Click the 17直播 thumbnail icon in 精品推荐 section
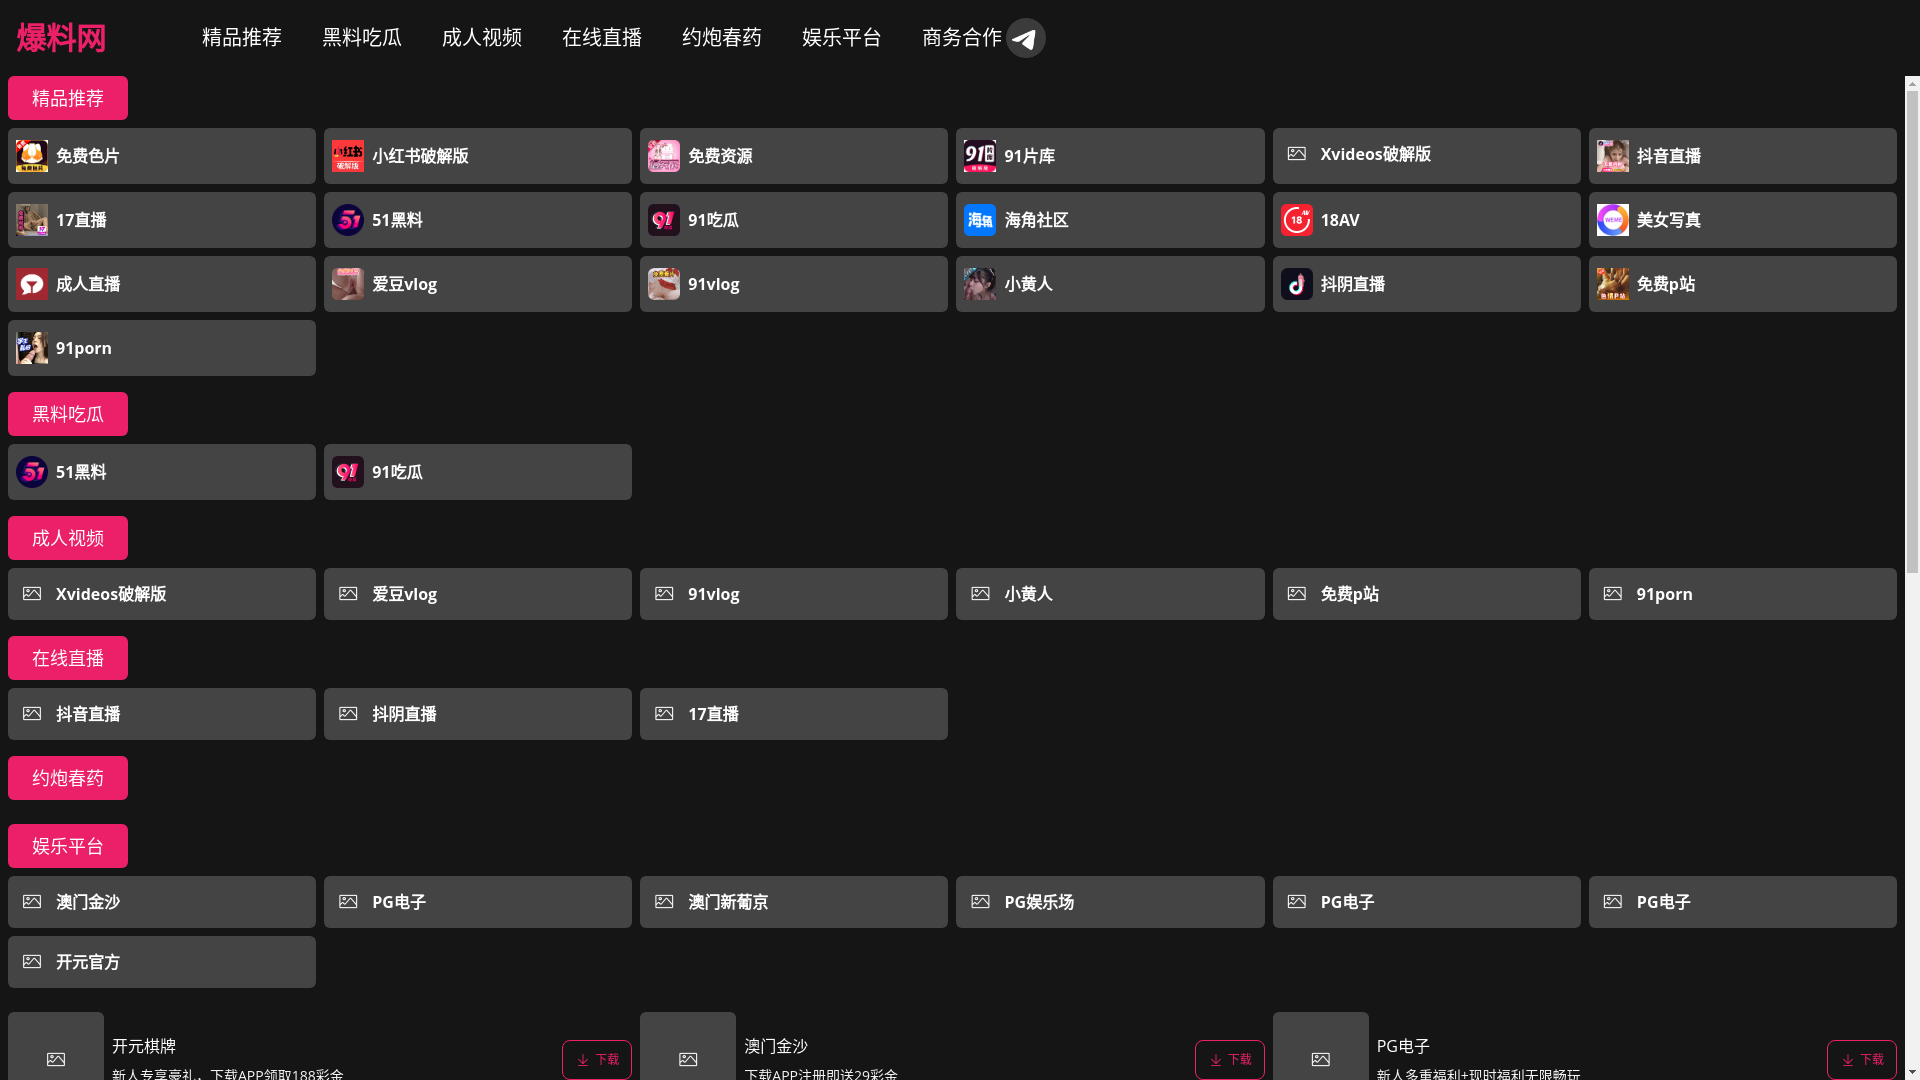The width and height of the screenshot is (1920, 1080). pos(32,220)
